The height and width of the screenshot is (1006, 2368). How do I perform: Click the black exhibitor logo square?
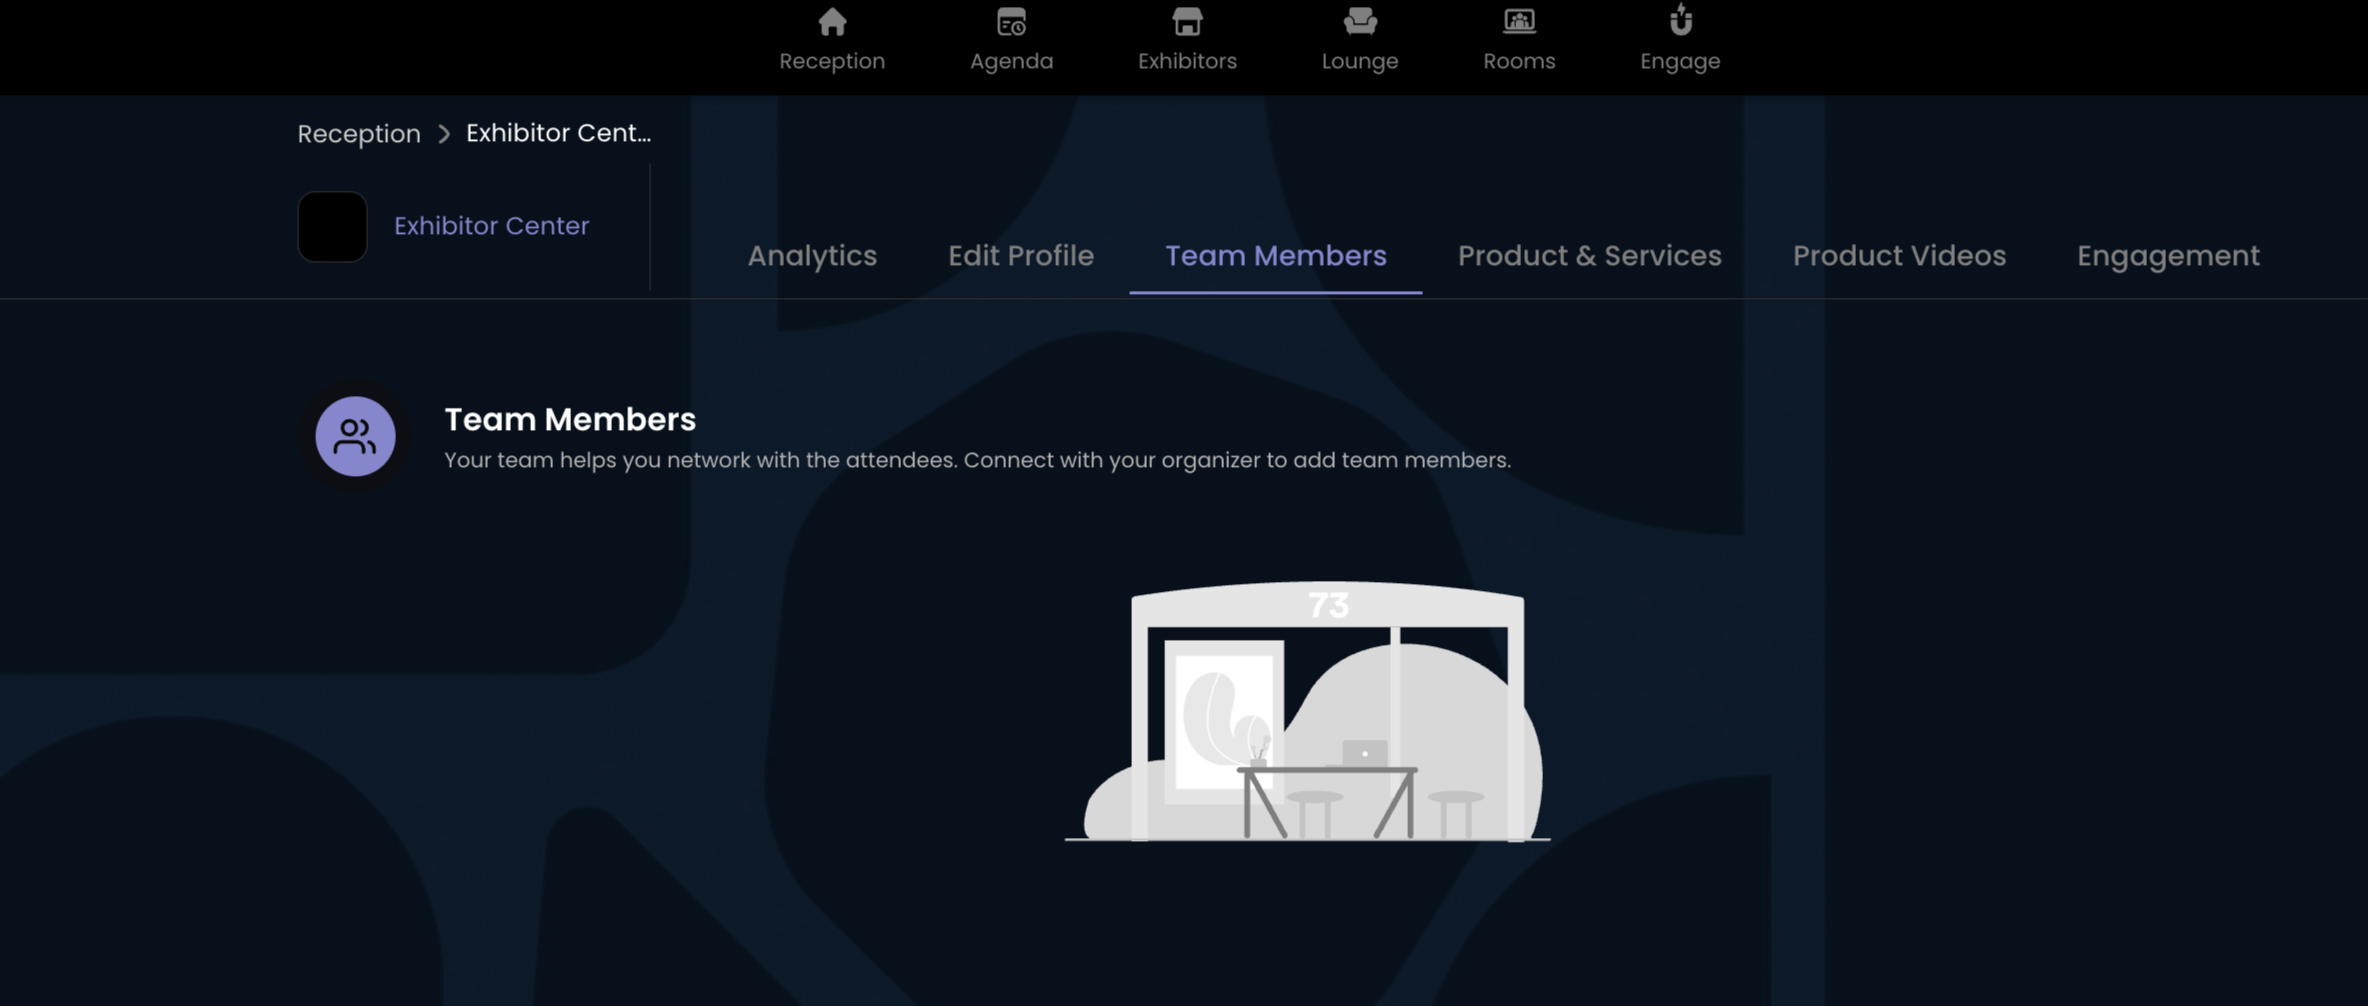(x=333, y=227)
